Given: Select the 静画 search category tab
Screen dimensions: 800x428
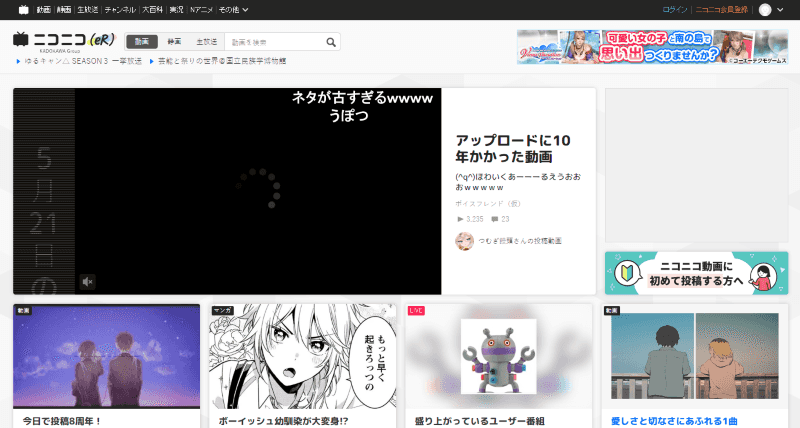Looking at the screenshot, I should pos(174,42).
